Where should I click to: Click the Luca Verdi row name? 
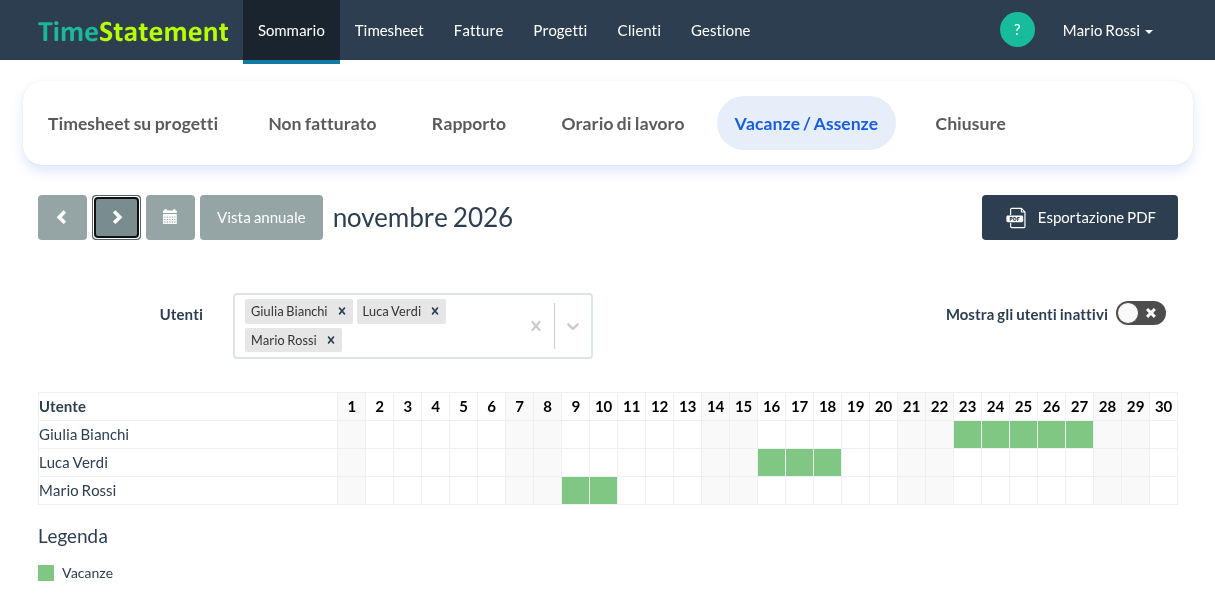tap(73, 463)
